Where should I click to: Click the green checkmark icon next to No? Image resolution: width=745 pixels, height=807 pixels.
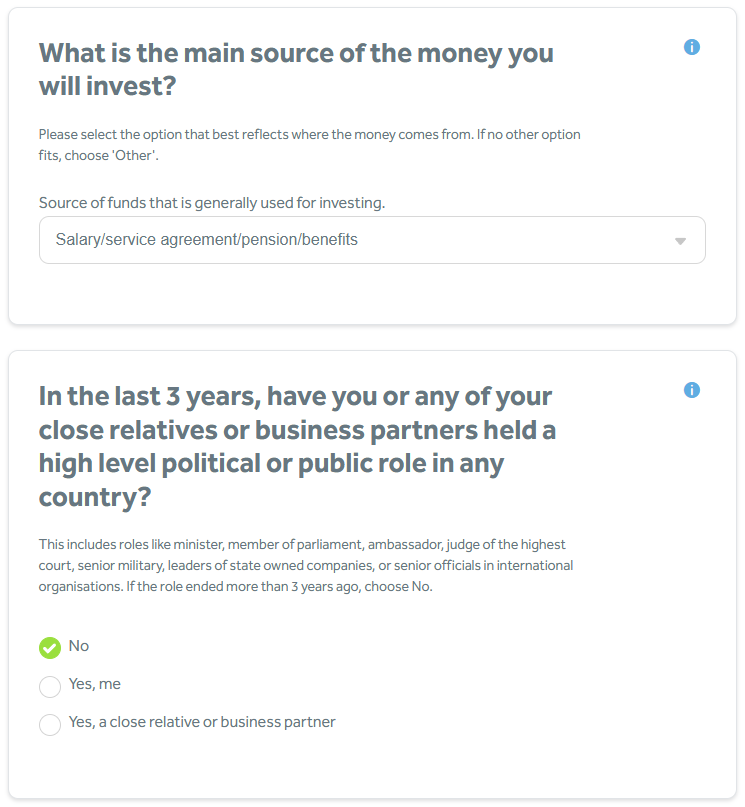click(50, 648)
